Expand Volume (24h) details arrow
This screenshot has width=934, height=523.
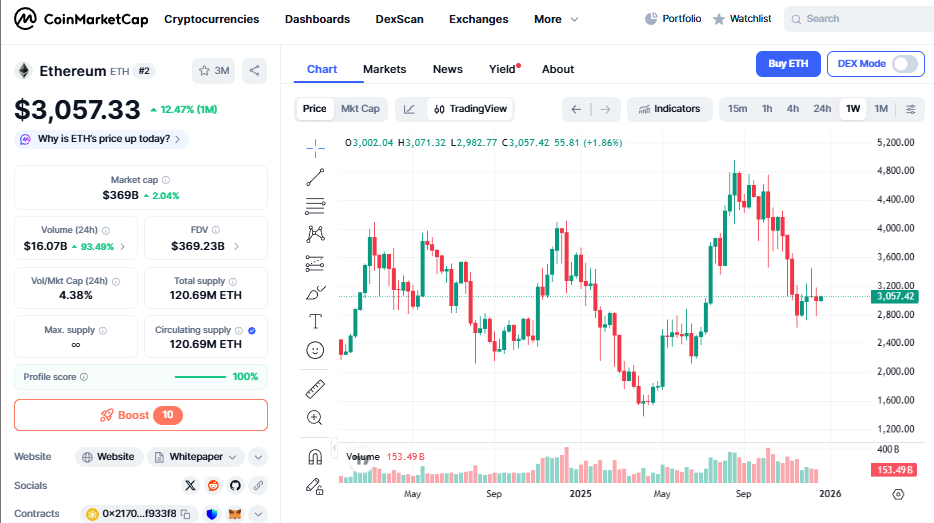coord(123,247)
